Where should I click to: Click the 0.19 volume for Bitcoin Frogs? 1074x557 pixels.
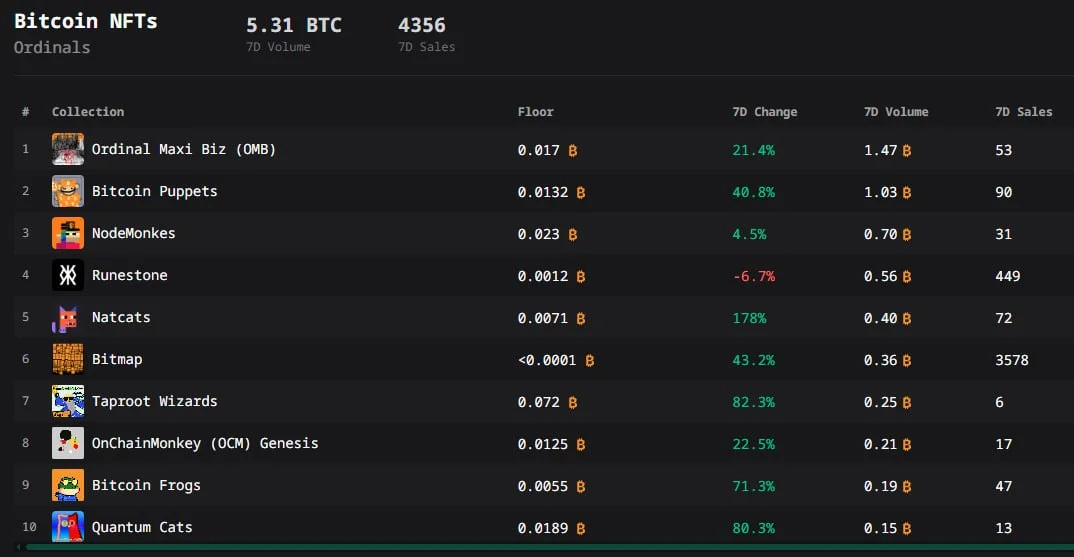click(880, 486)
